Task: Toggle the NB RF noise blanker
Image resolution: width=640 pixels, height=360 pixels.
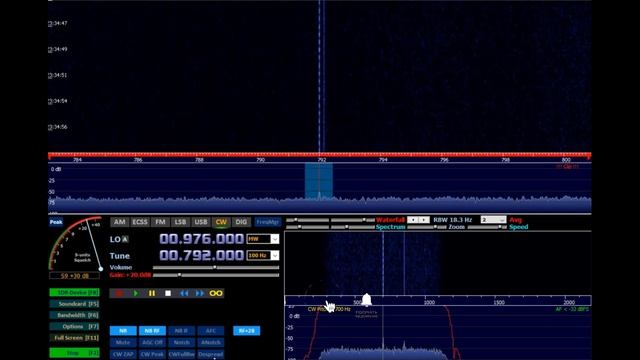Action: [x=152, y=331]
